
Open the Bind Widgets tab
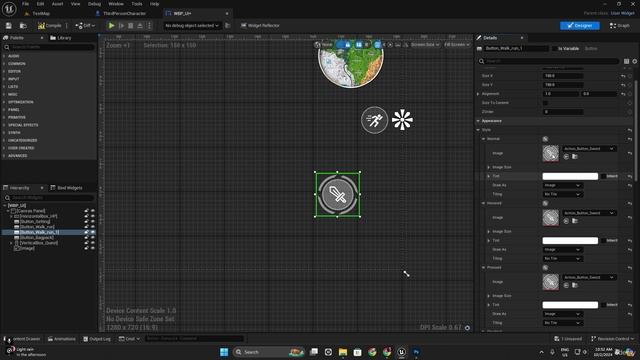coord(66,188)
